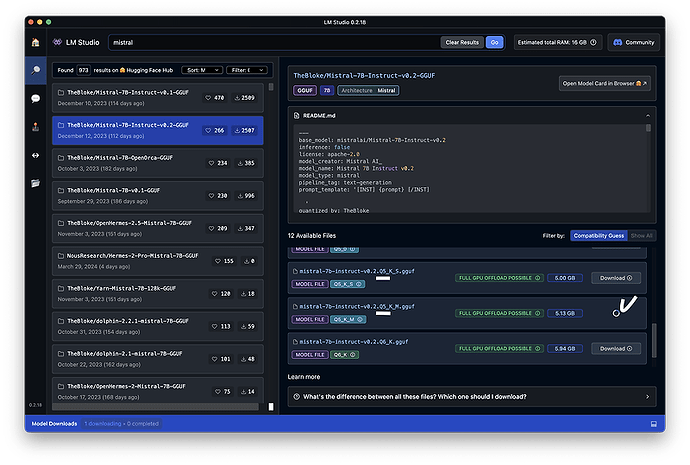Click the available files list scrollbar

(654, 341)
